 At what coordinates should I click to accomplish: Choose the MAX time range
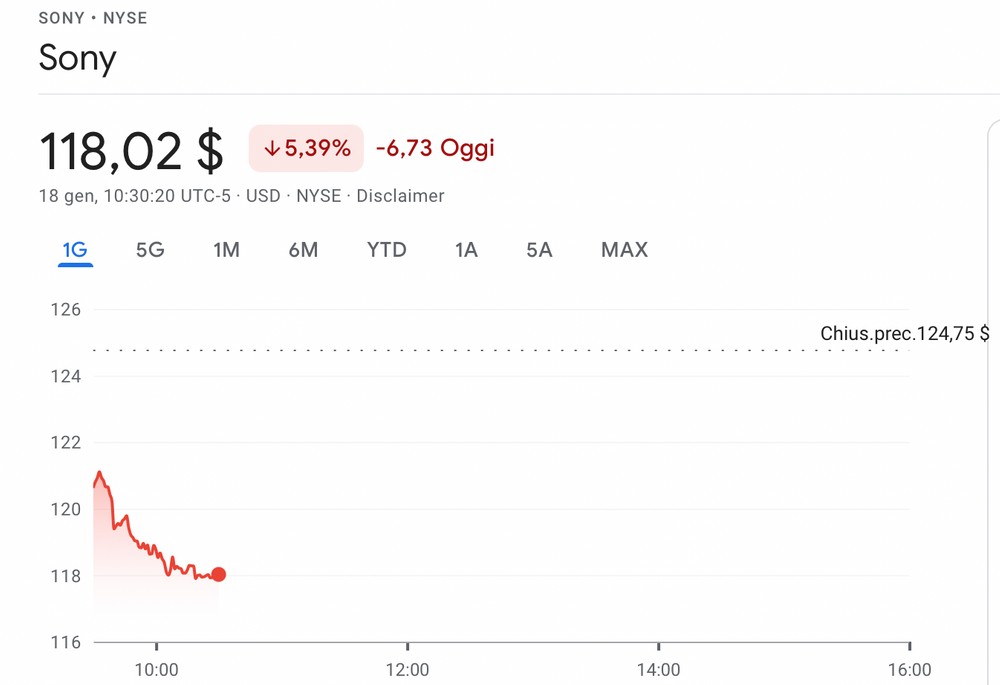click(624, 250)
